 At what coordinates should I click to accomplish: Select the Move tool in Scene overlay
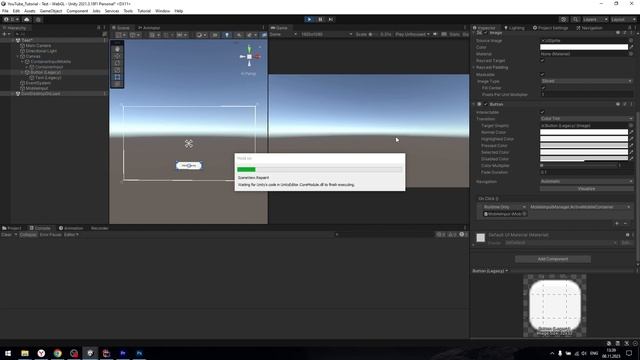click(118, 56)
